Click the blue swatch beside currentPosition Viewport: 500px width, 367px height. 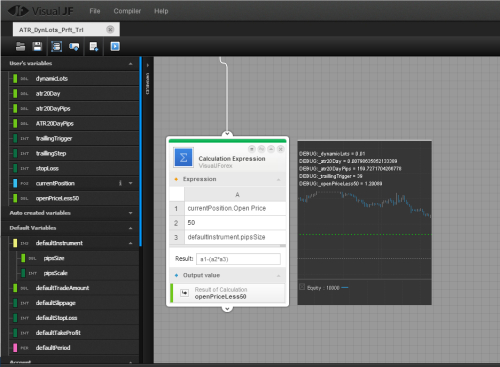point(15,183)
